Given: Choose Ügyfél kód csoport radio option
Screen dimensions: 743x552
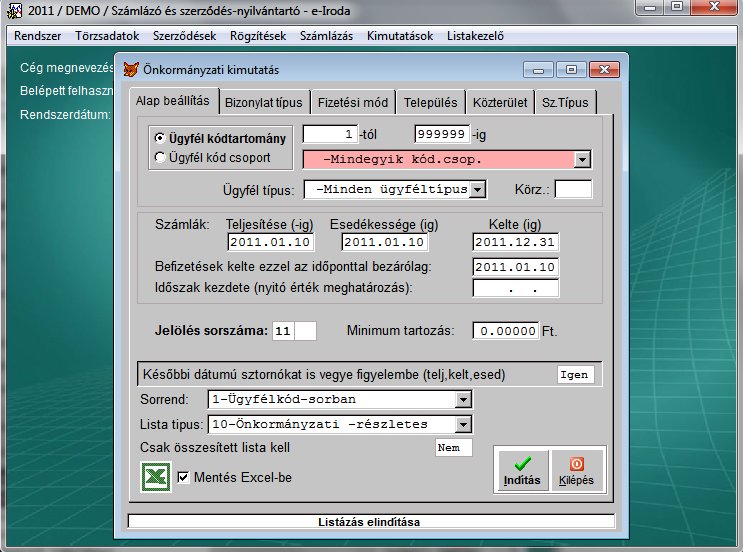Looking at the screenshot, I should [x=160, y=157].
